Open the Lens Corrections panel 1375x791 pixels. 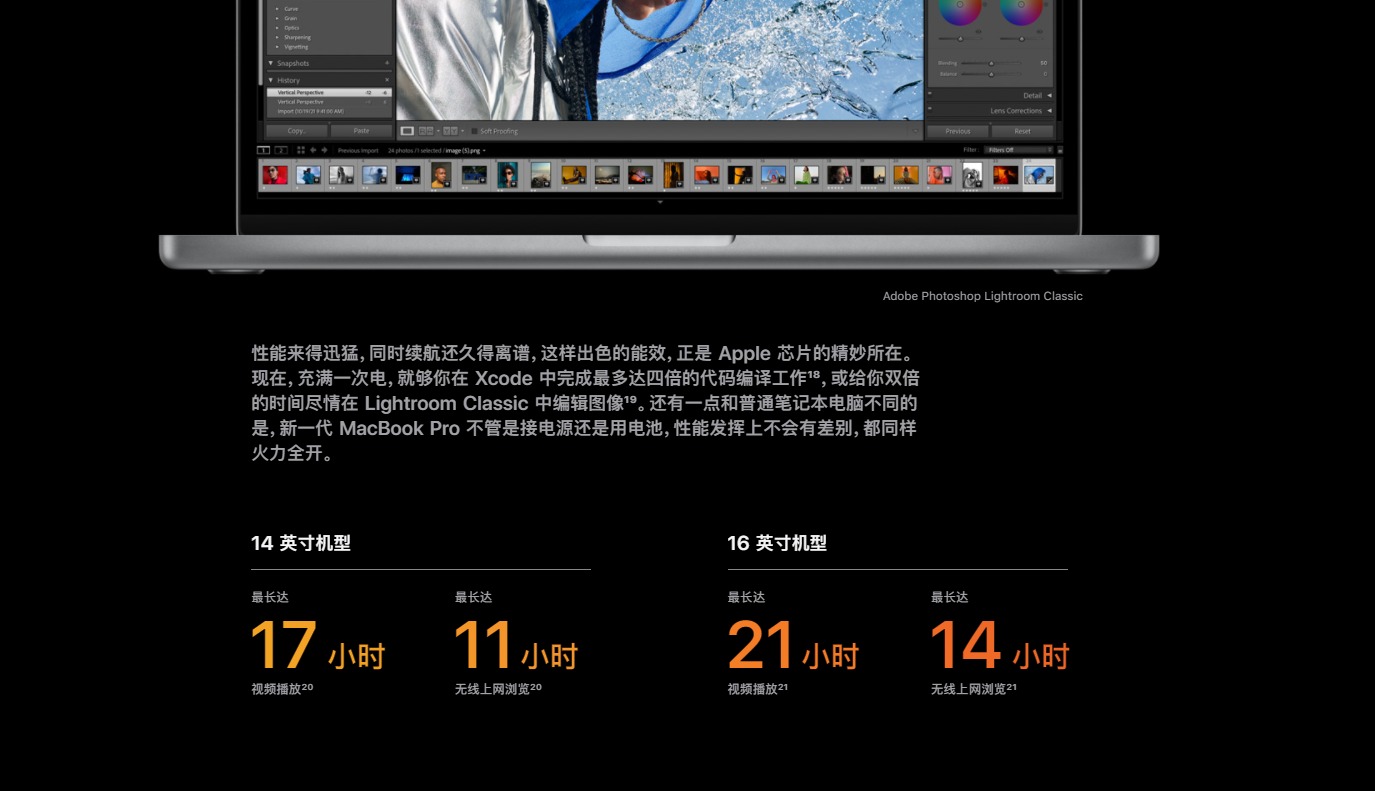[1016, 111]
